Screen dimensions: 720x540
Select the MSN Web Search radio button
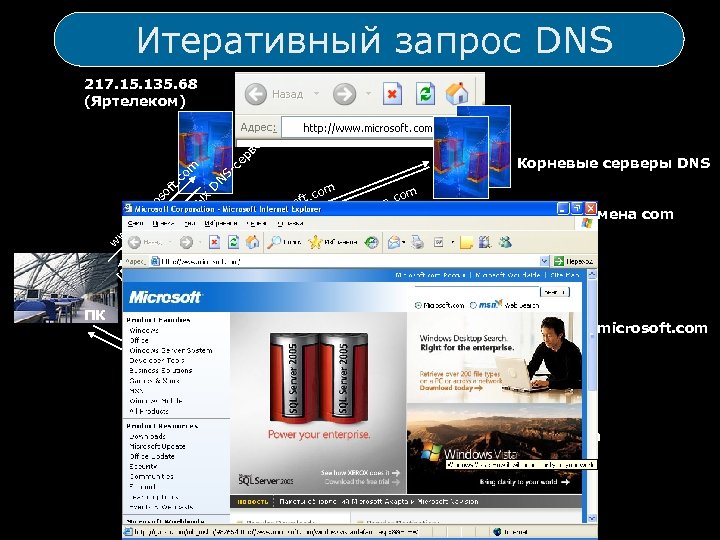pos(473,305)
